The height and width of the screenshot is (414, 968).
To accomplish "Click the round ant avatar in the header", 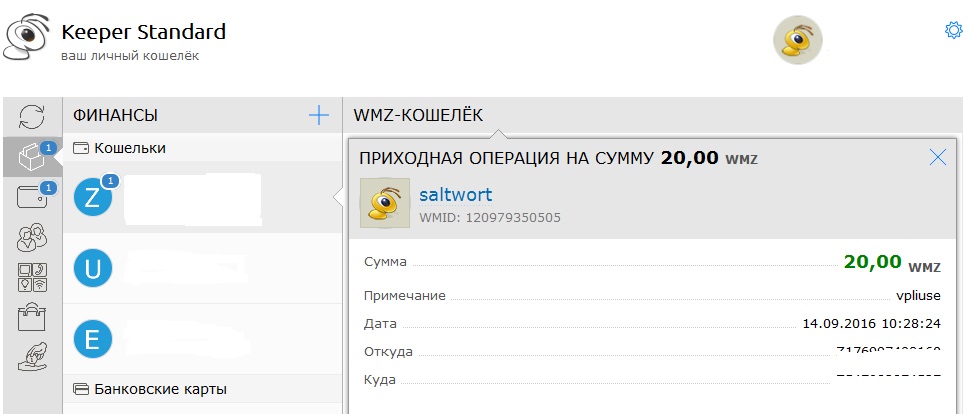I will tap(798, 40).
